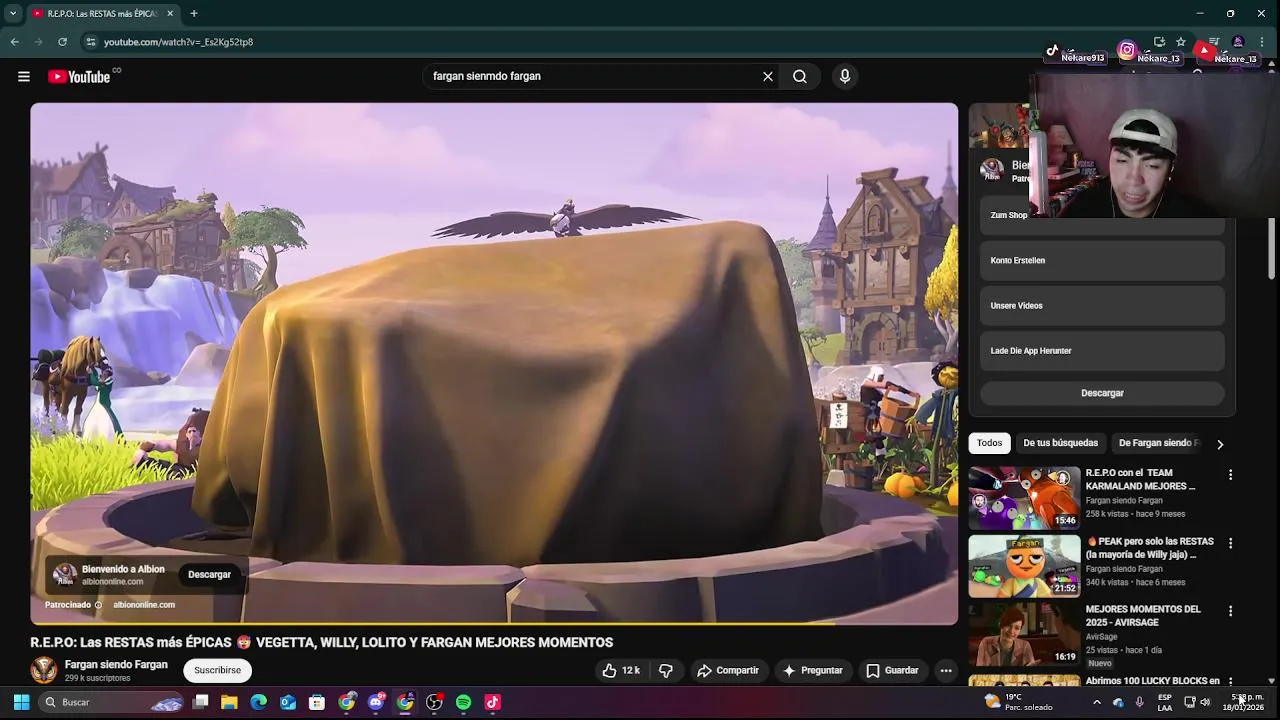This screenshot has height=720, width=1280.
Task: Close the R.E.P.O YouTube tab
Action: [170, 14]
